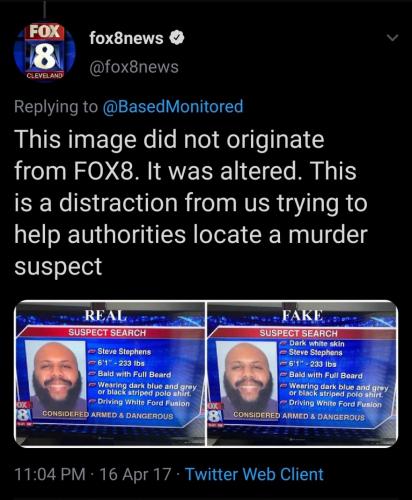Viewport: 412px width, 500px height.
Task: Open the @BasedMonitored mention link
Action: pyautogui.click(x=173, y=107)
